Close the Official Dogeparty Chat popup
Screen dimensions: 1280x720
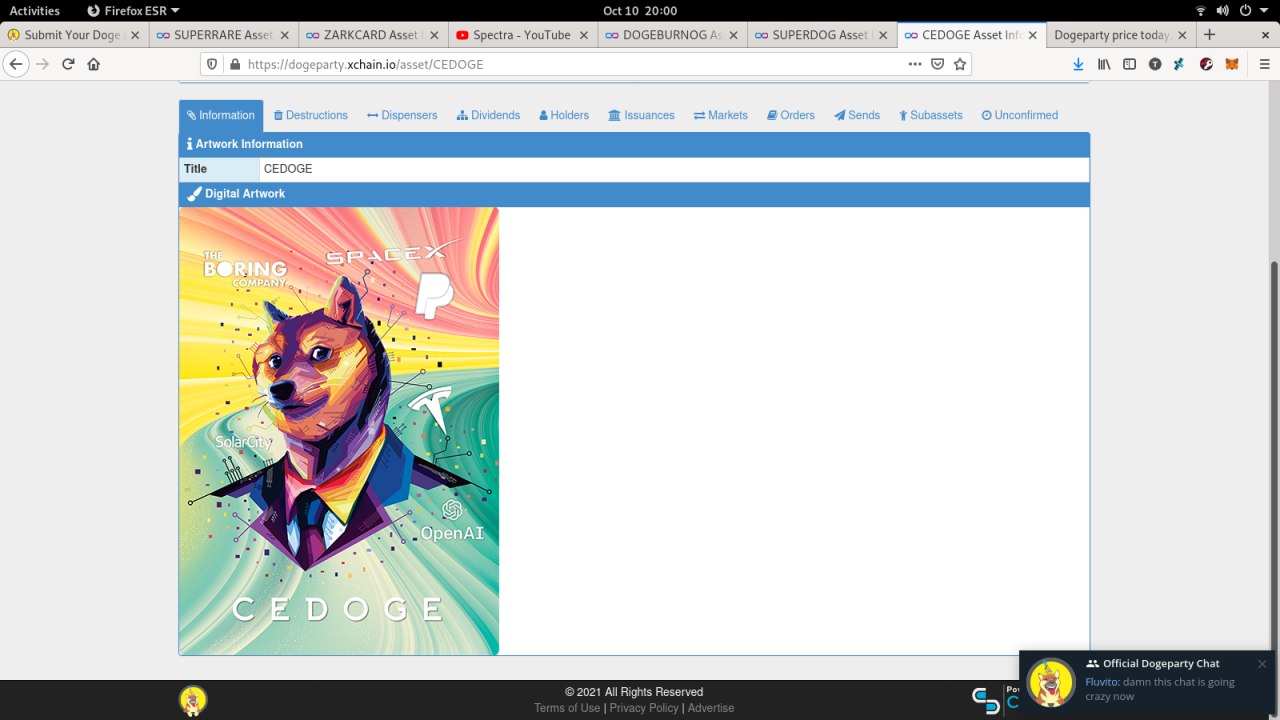[1262, 664]
